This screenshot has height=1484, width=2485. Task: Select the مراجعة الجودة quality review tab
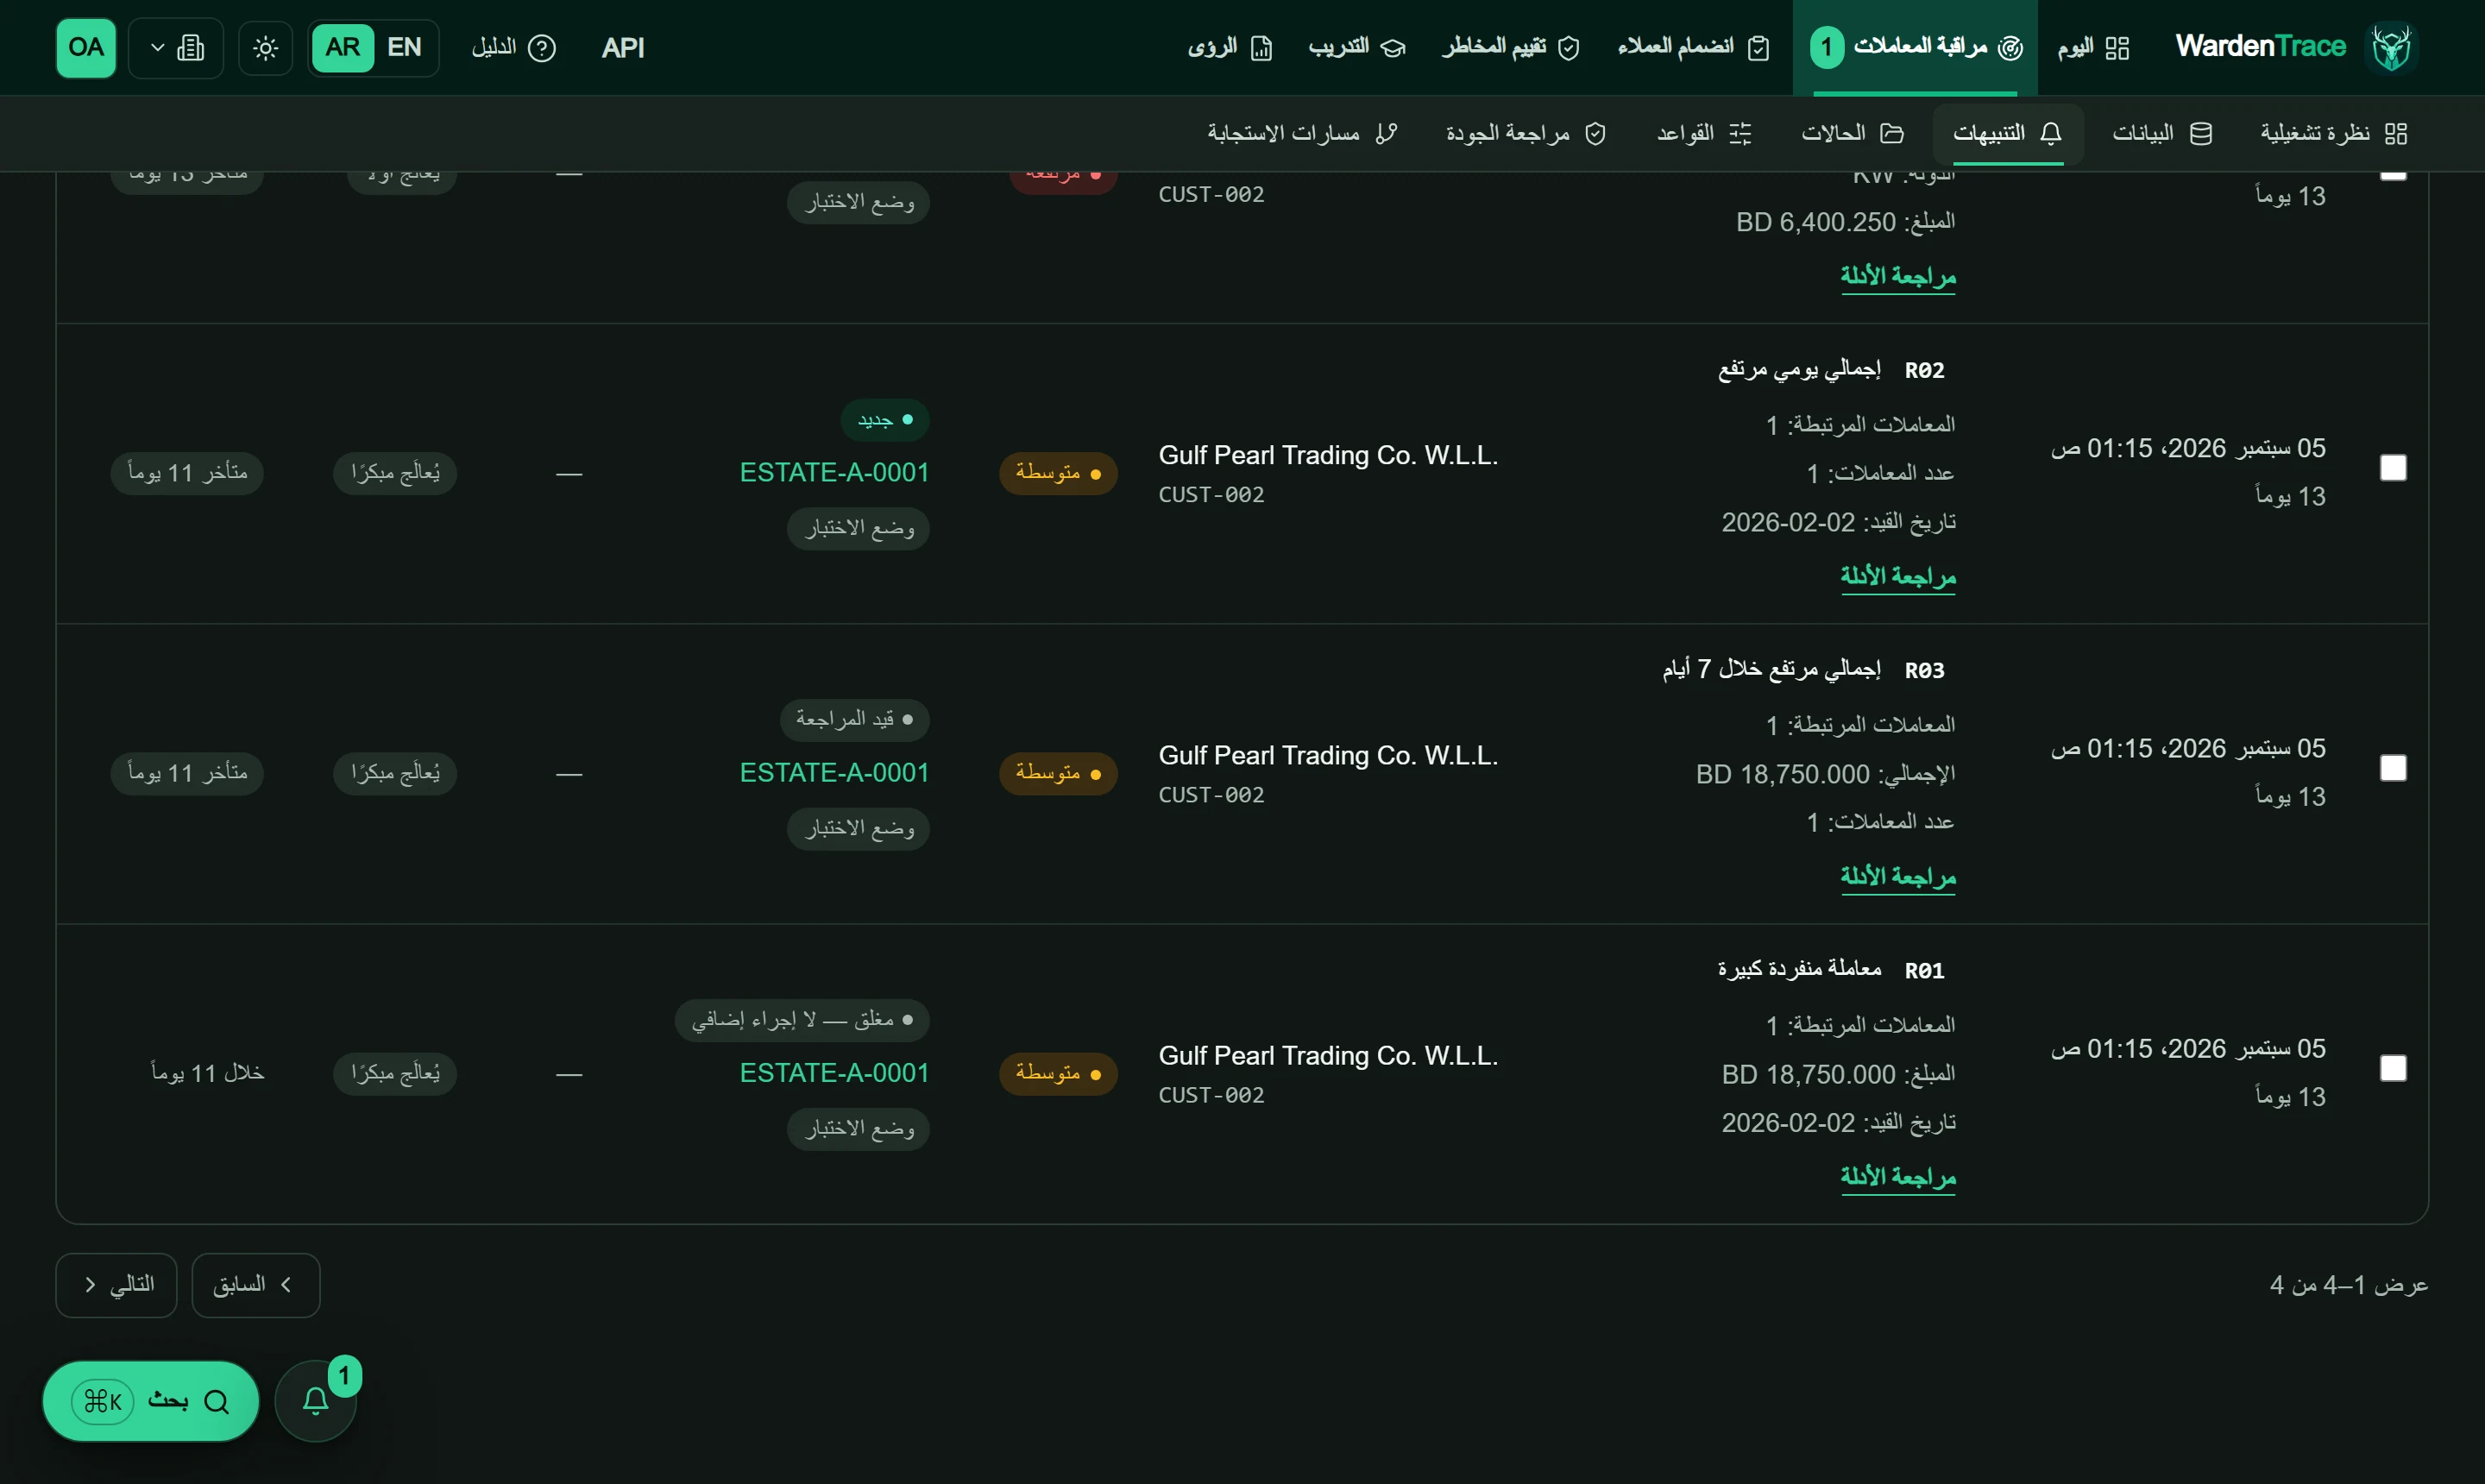[1526, 133]
